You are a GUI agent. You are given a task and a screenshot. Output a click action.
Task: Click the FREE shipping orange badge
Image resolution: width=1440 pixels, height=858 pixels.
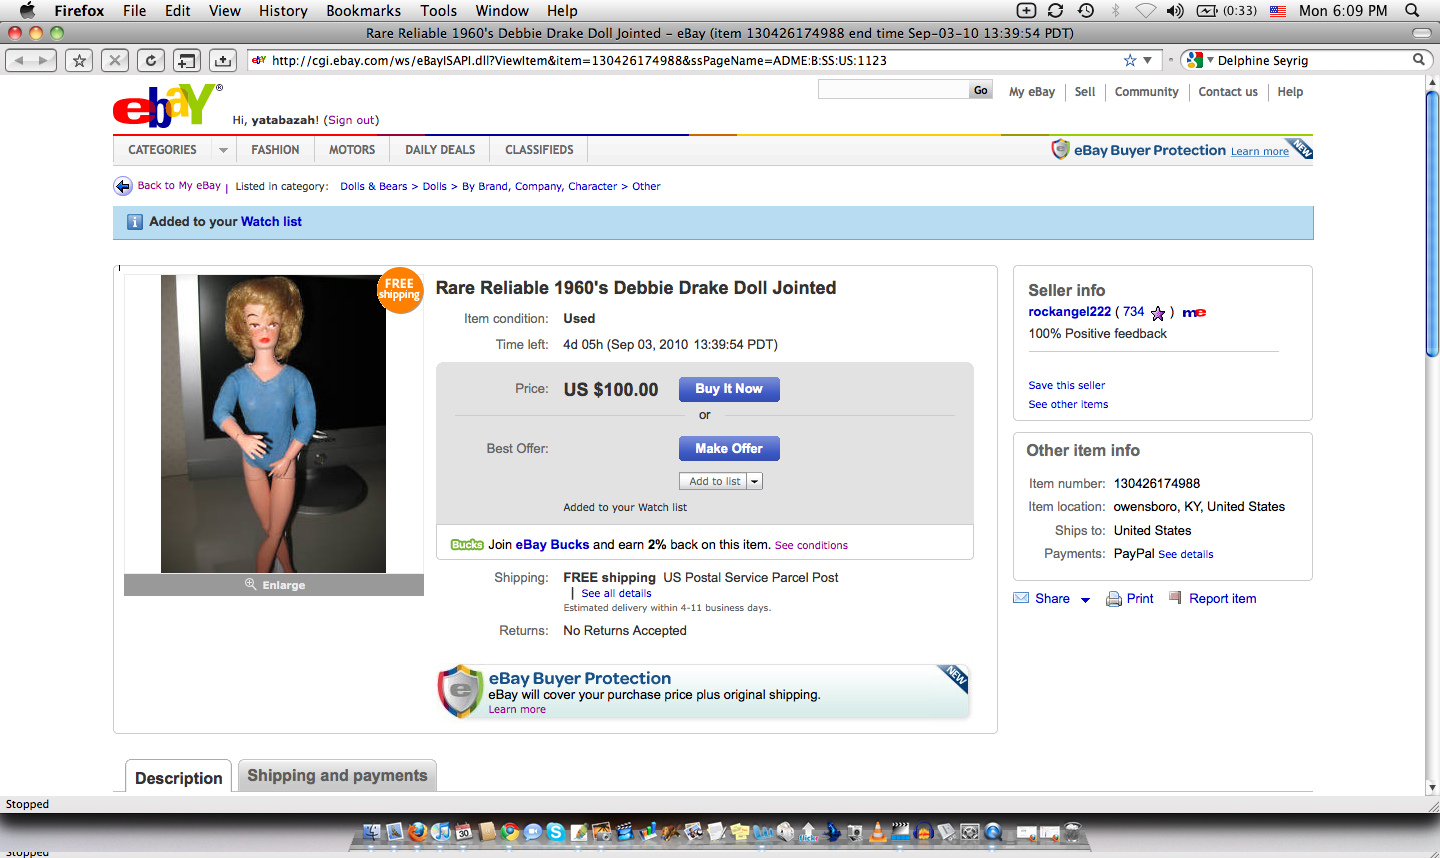click(x=400, y=290)
